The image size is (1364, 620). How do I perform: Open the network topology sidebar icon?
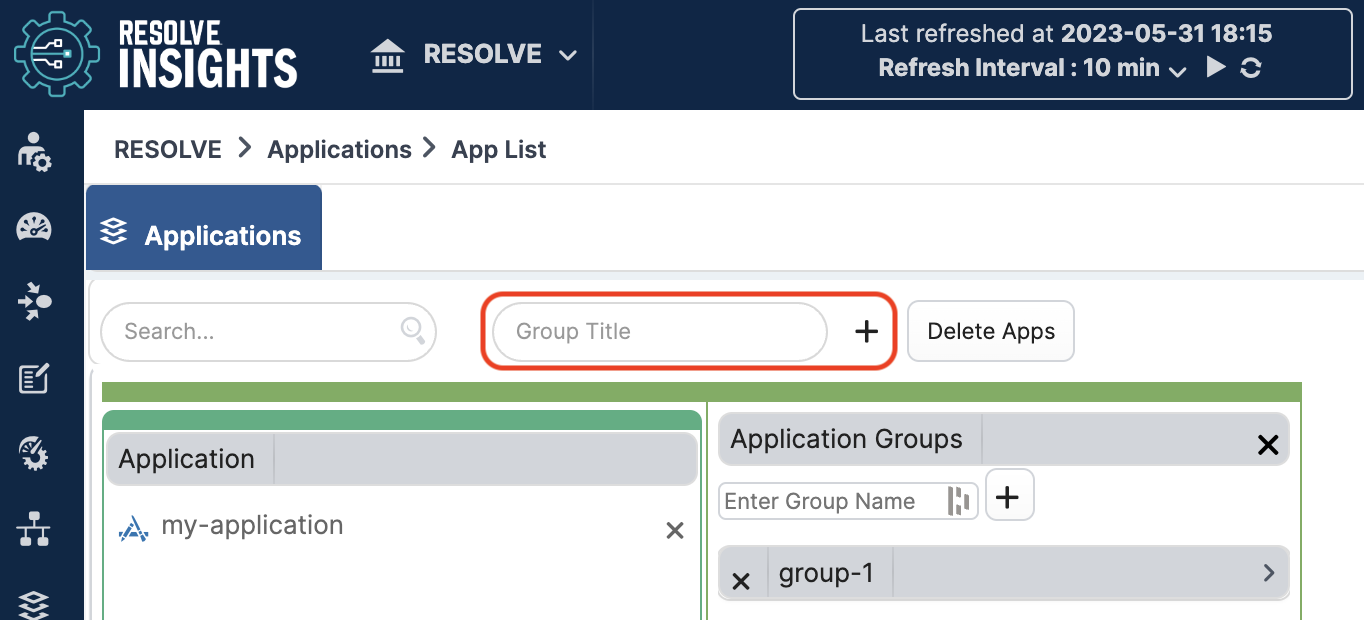[34, 529]
